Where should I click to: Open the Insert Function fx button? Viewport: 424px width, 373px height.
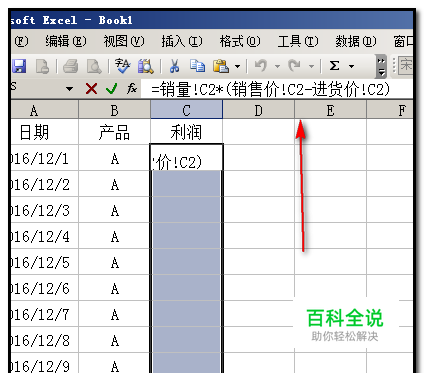coord(132,88)
